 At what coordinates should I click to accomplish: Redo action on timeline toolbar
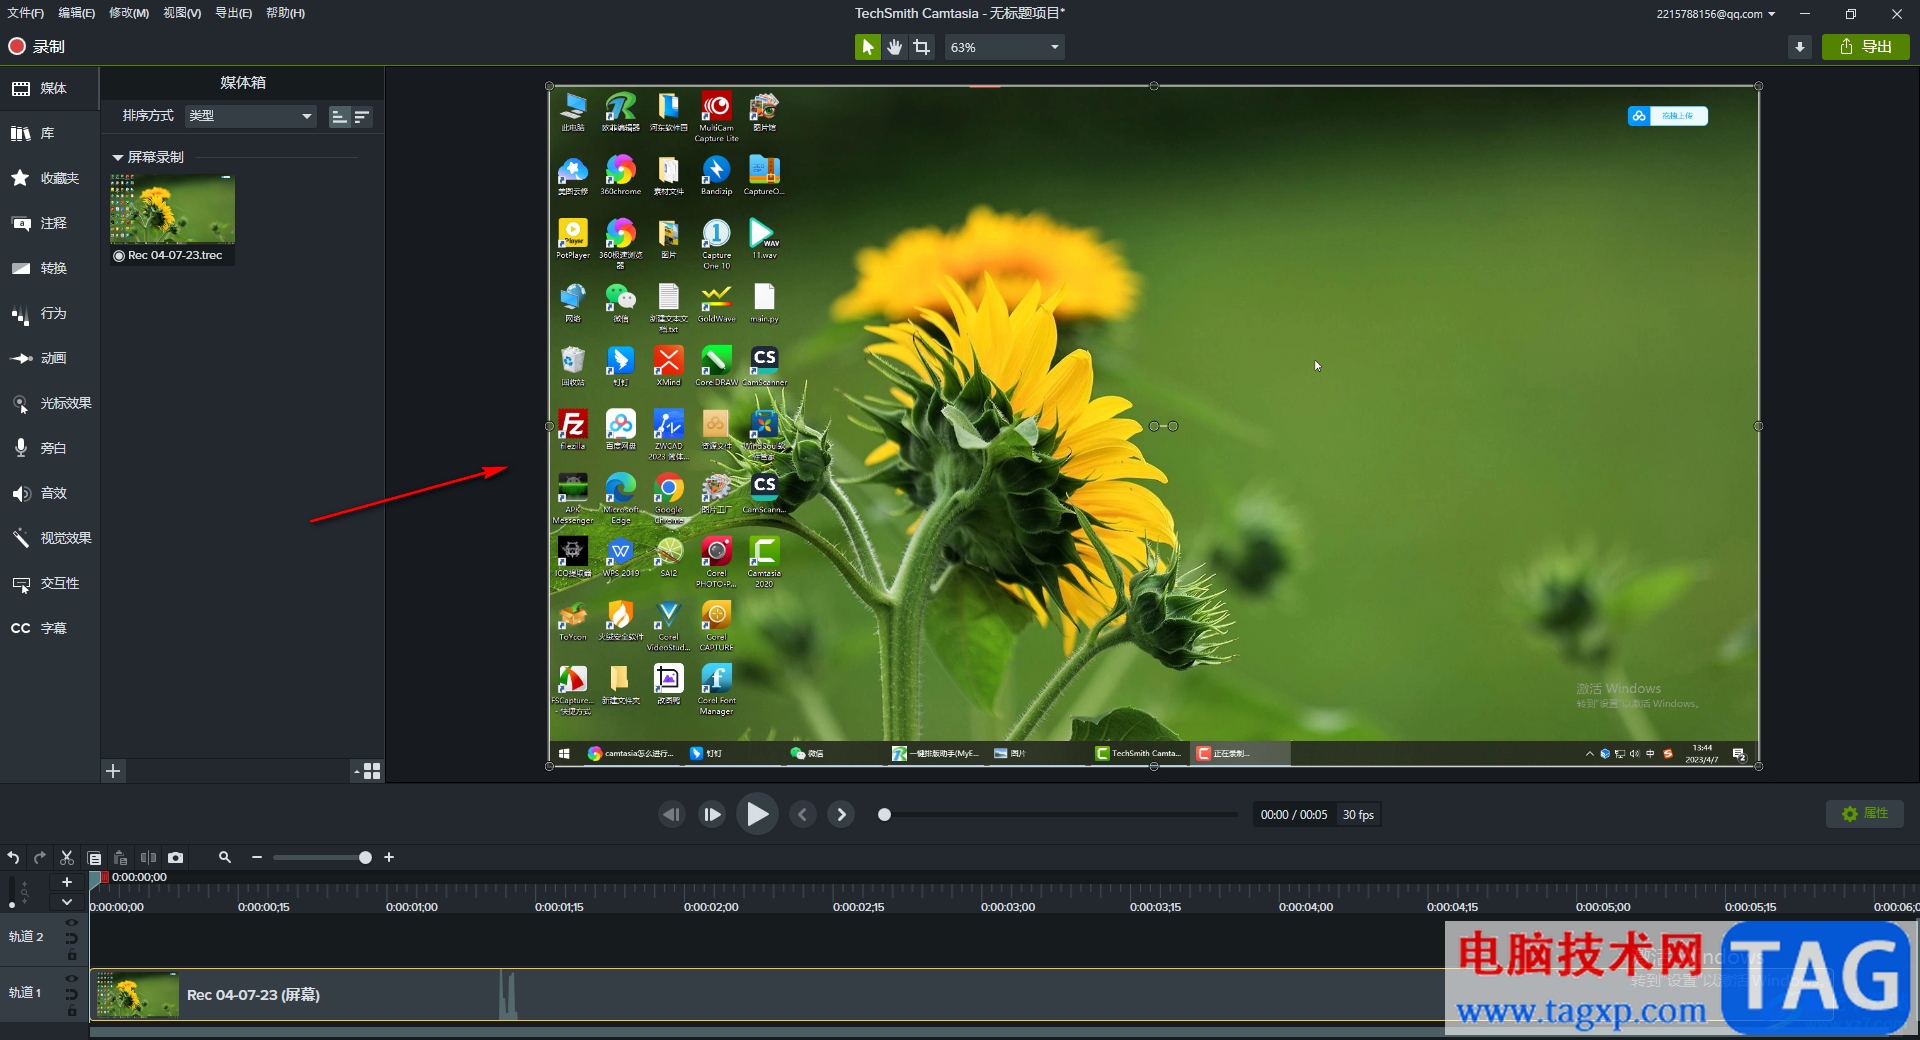pos(40,857)
